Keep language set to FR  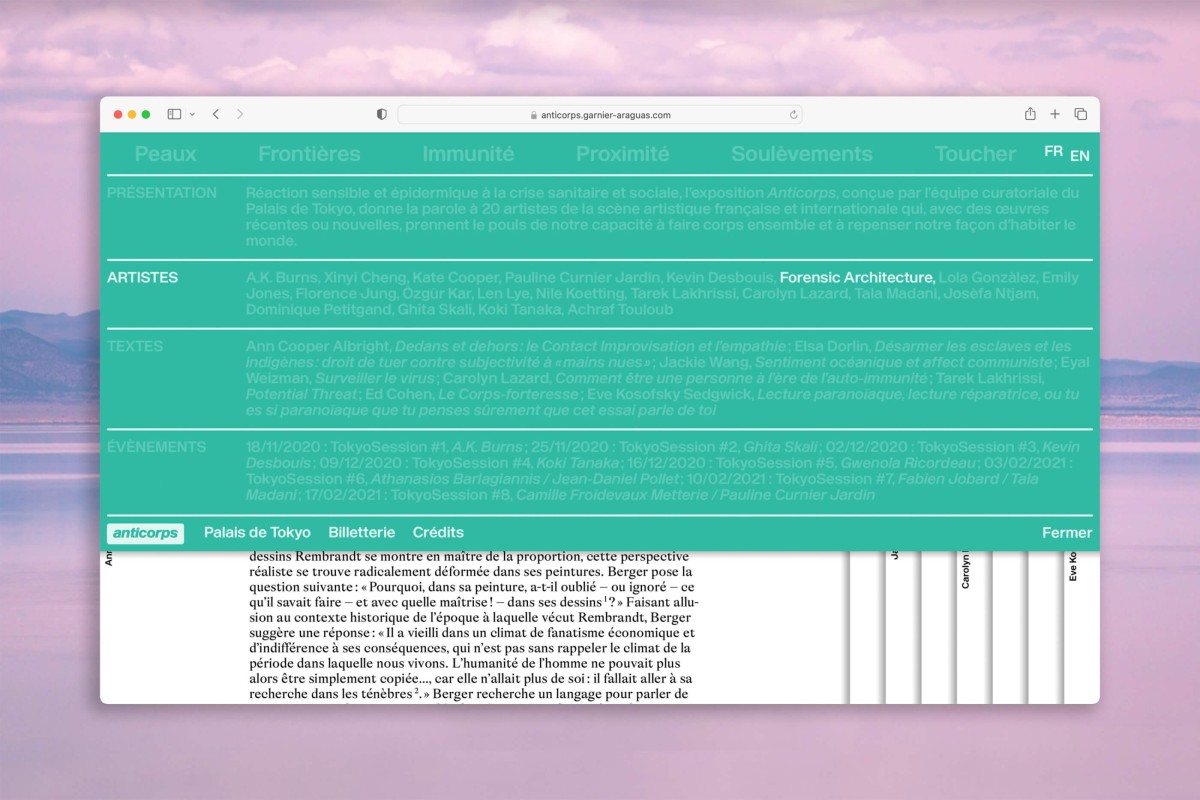pyautogui.click(x=1052, y=152)
